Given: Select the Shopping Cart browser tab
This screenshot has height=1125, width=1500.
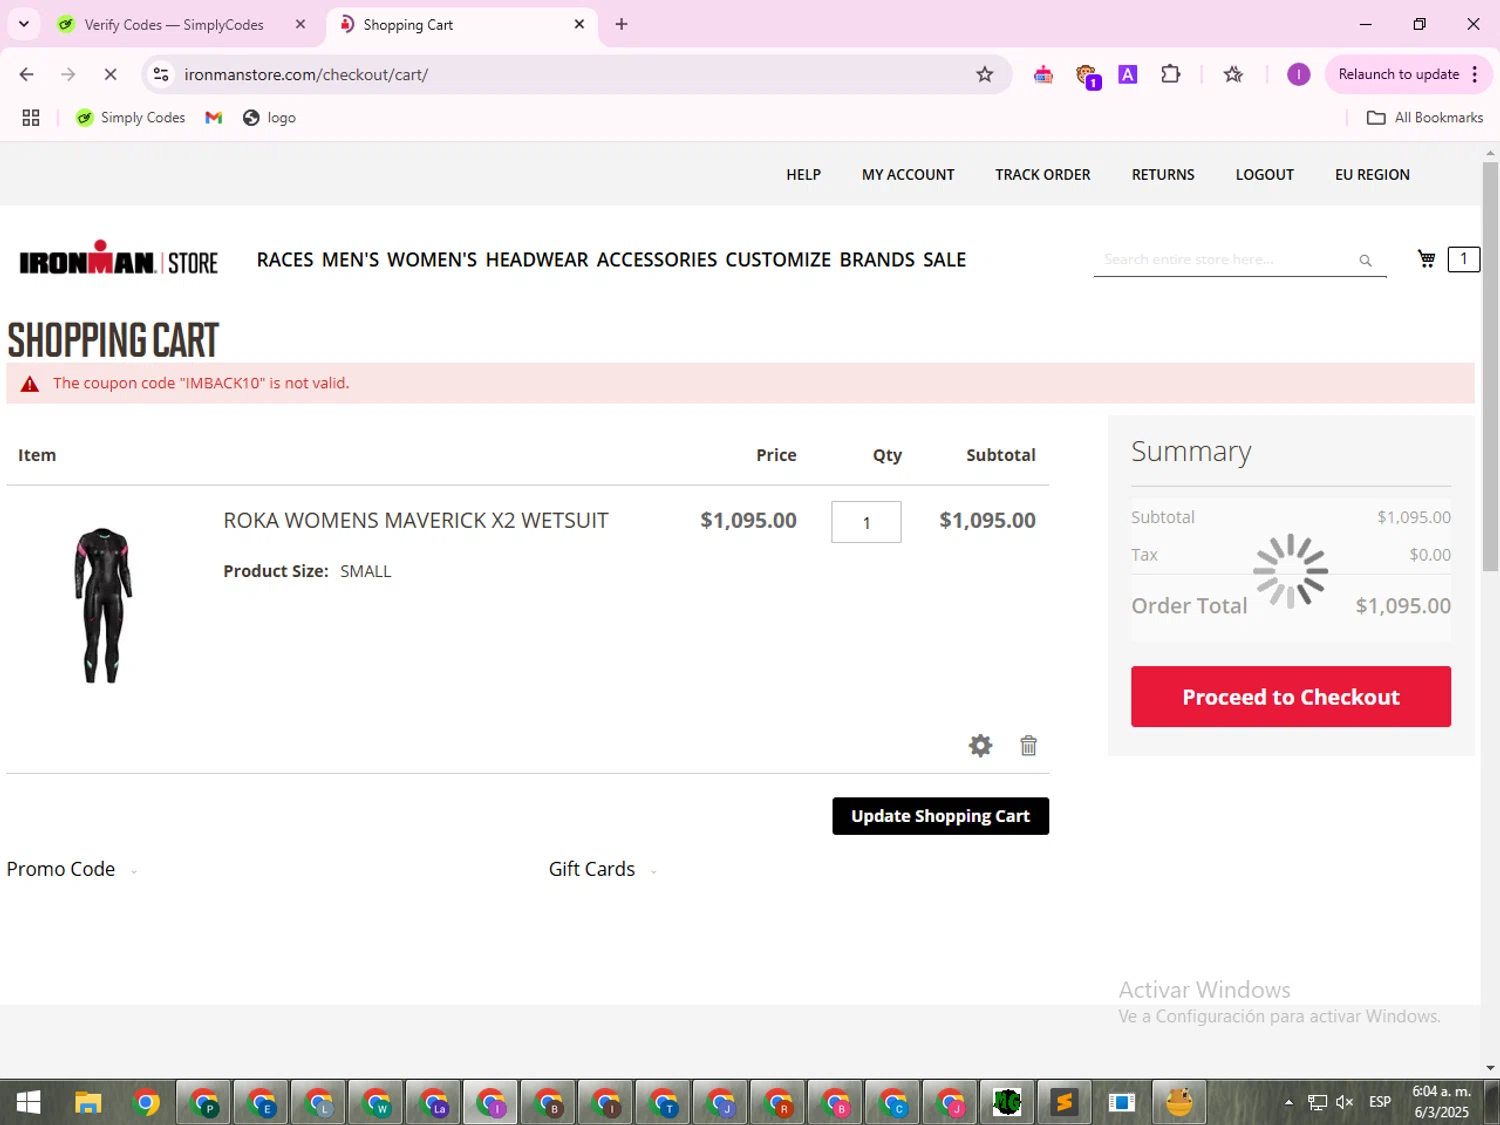Looking at the screenshot, I should coord(408,25).
